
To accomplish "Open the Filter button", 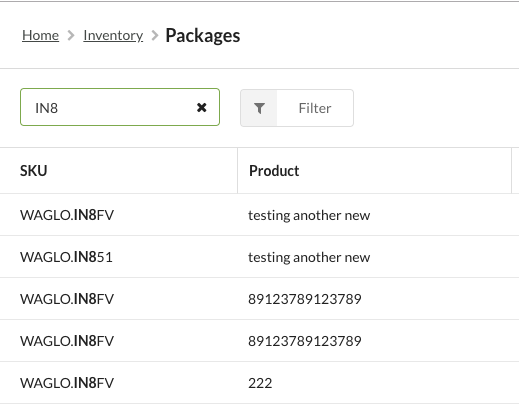I will coord(297,108).
